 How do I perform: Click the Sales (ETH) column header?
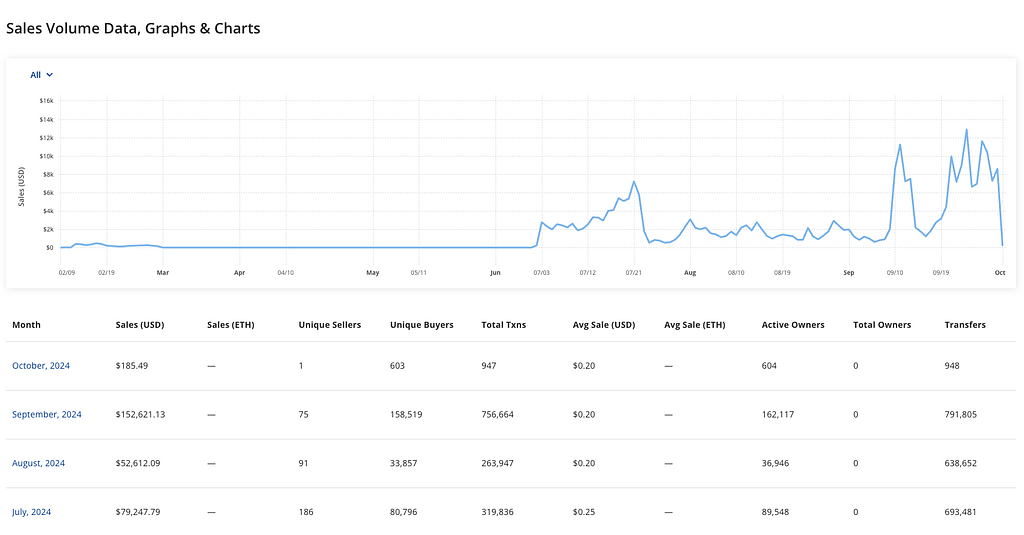pos(231,325)
